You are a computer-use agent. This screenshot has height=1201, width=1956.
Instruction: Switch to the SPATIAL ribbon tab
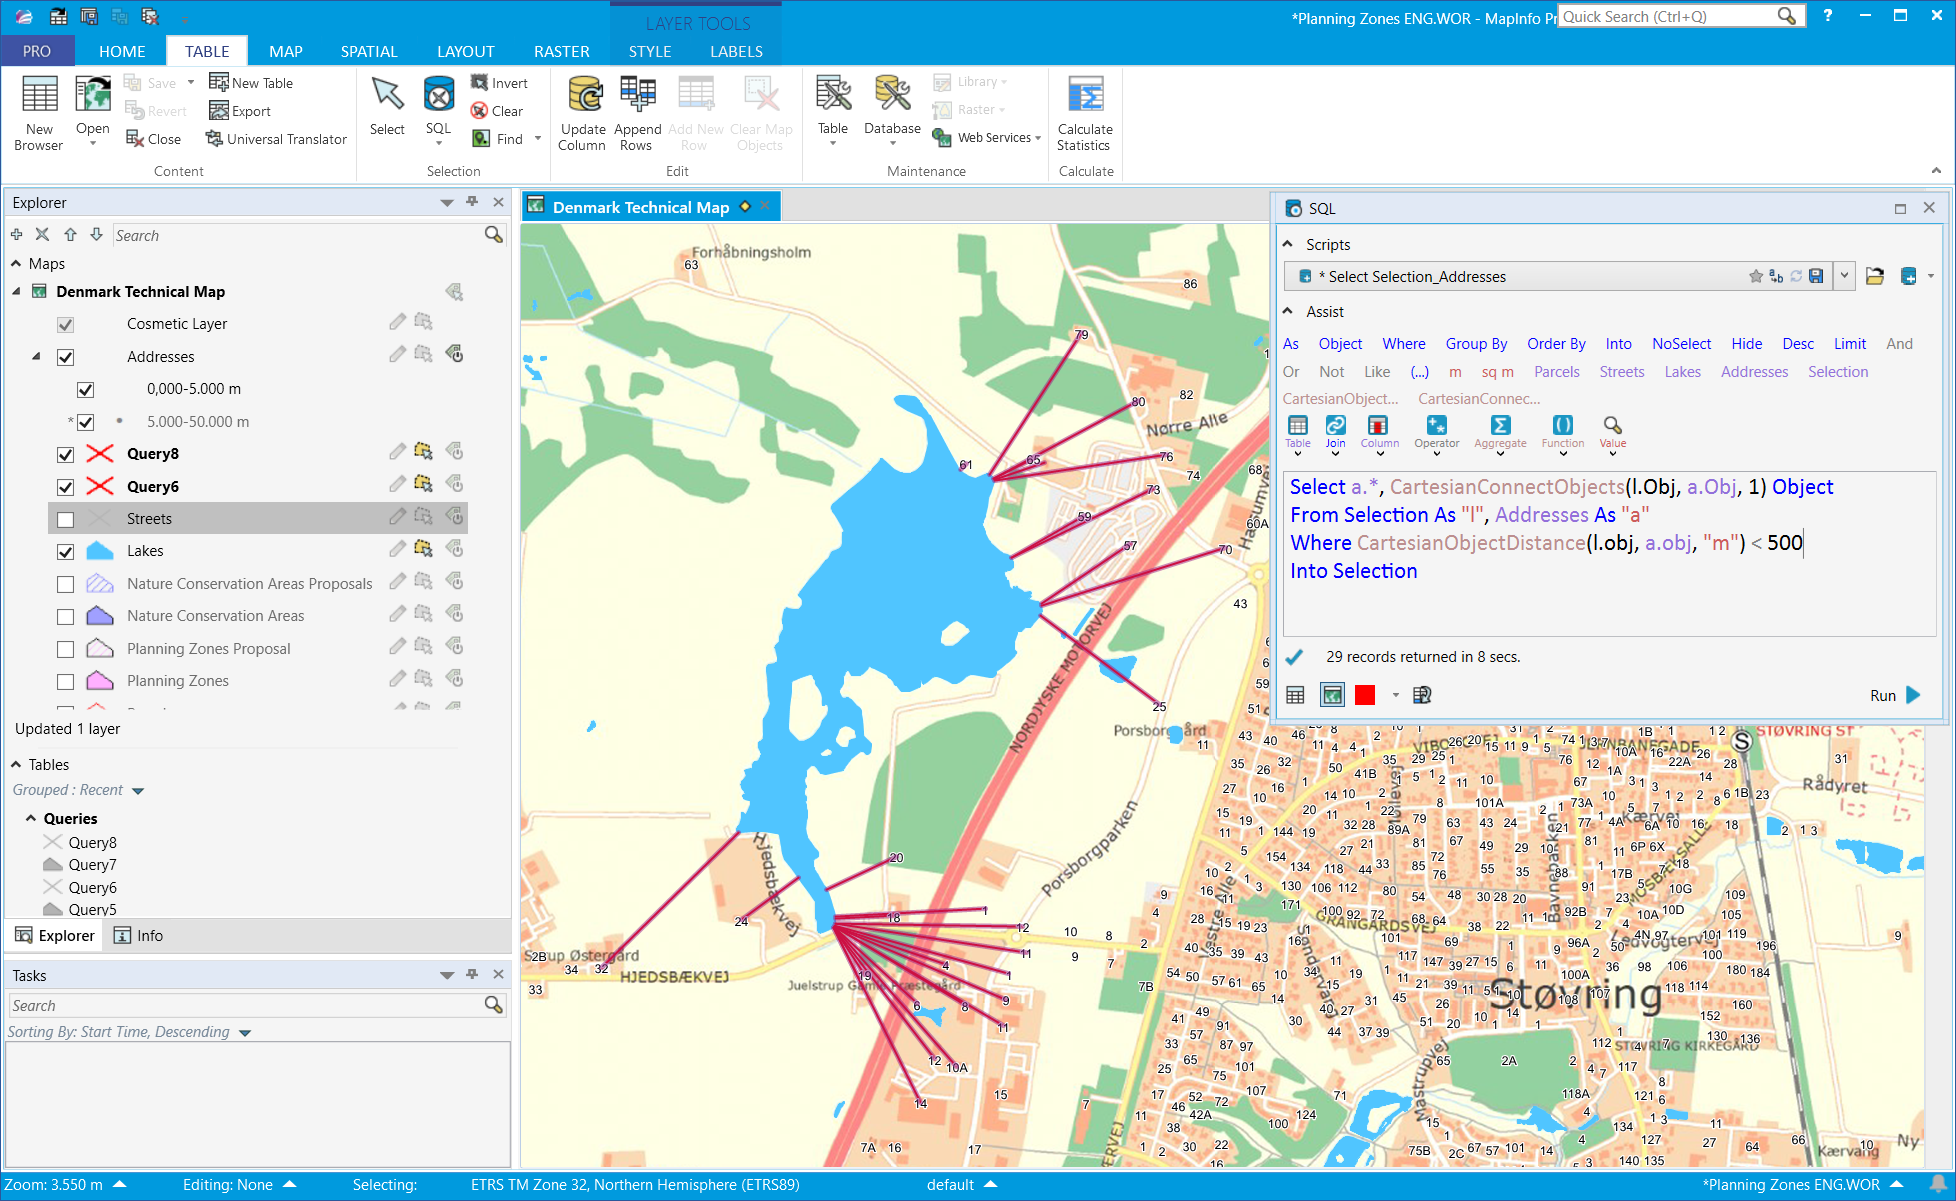(x=369, y=51)
